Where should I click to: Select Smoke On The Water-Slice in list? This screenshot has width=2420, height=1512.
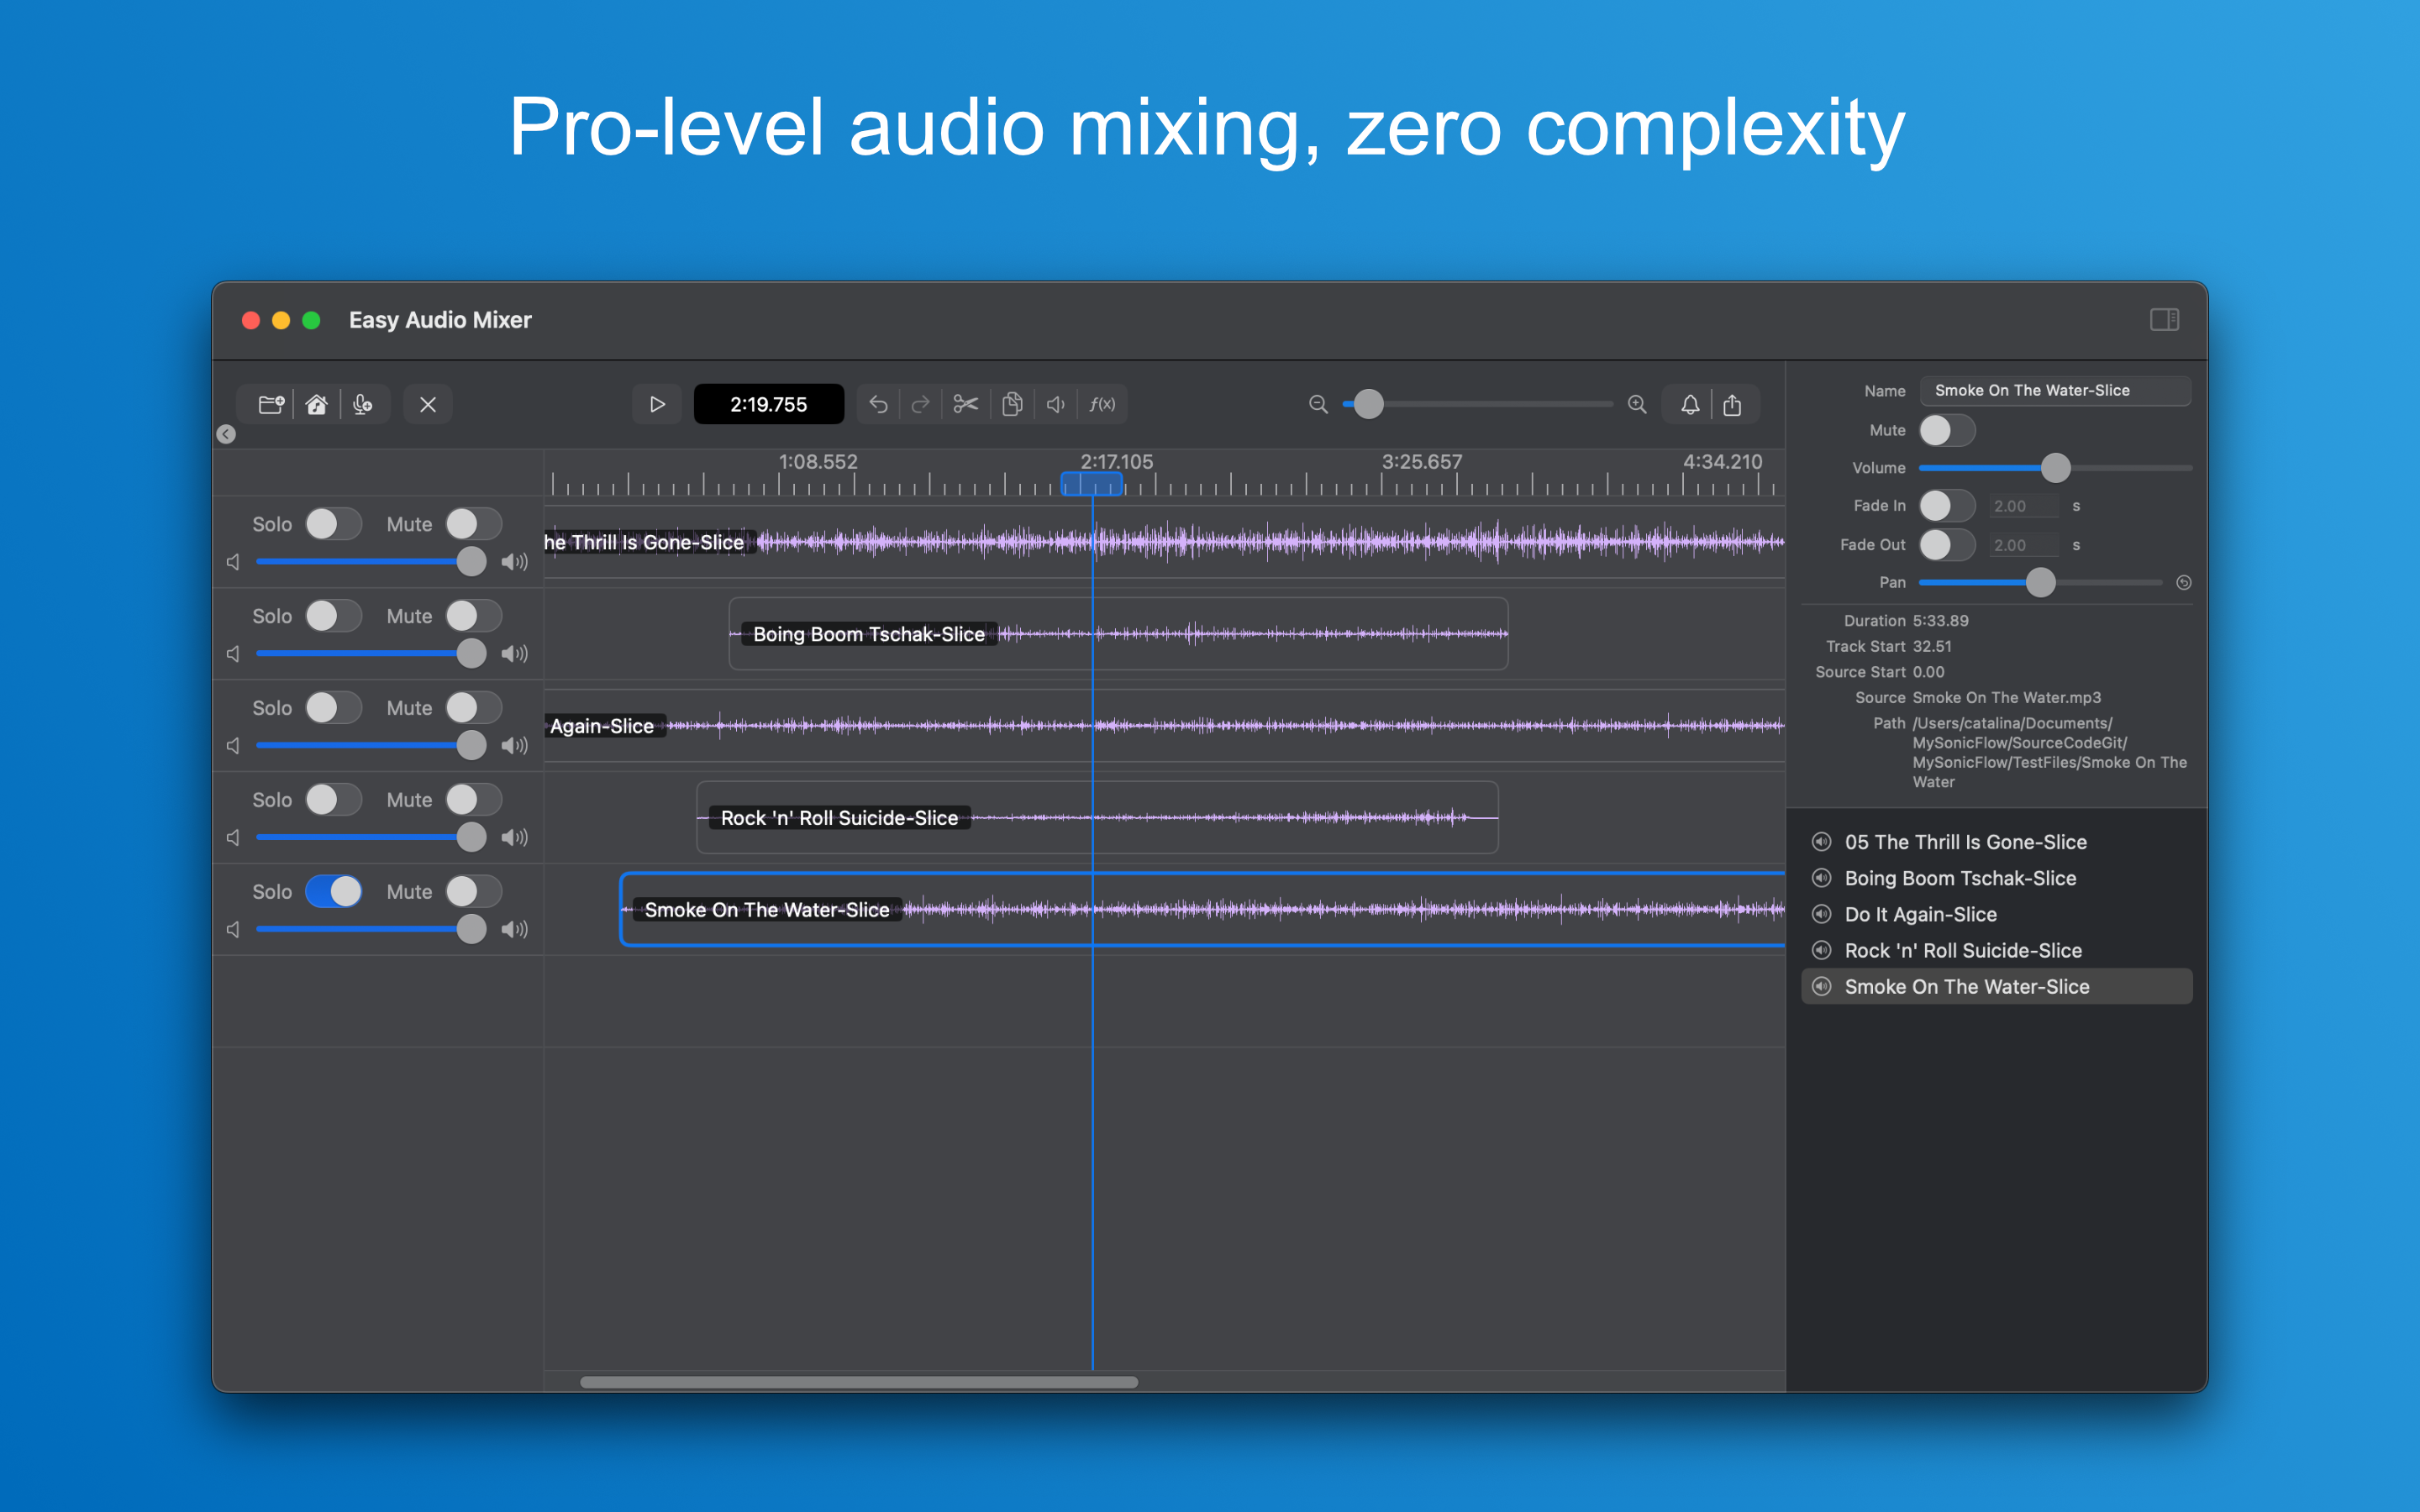click(1996, 986)
